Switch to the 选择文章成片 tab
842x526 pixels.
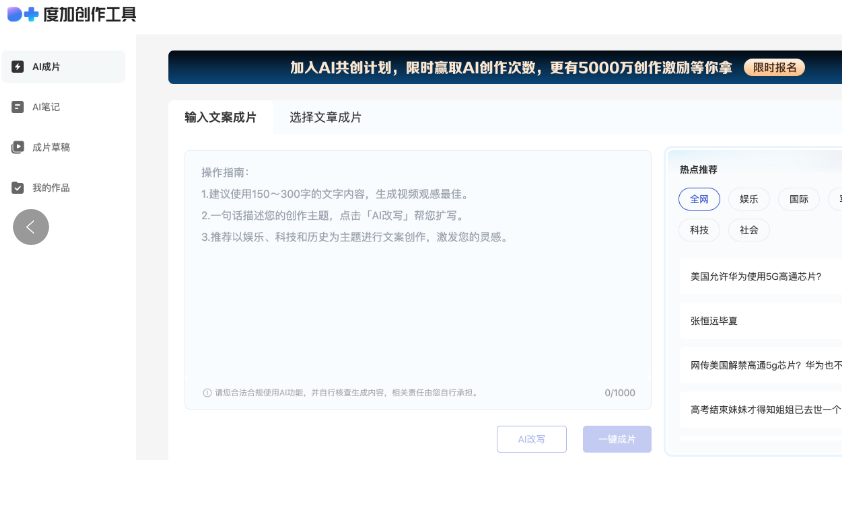click(325, 117)
